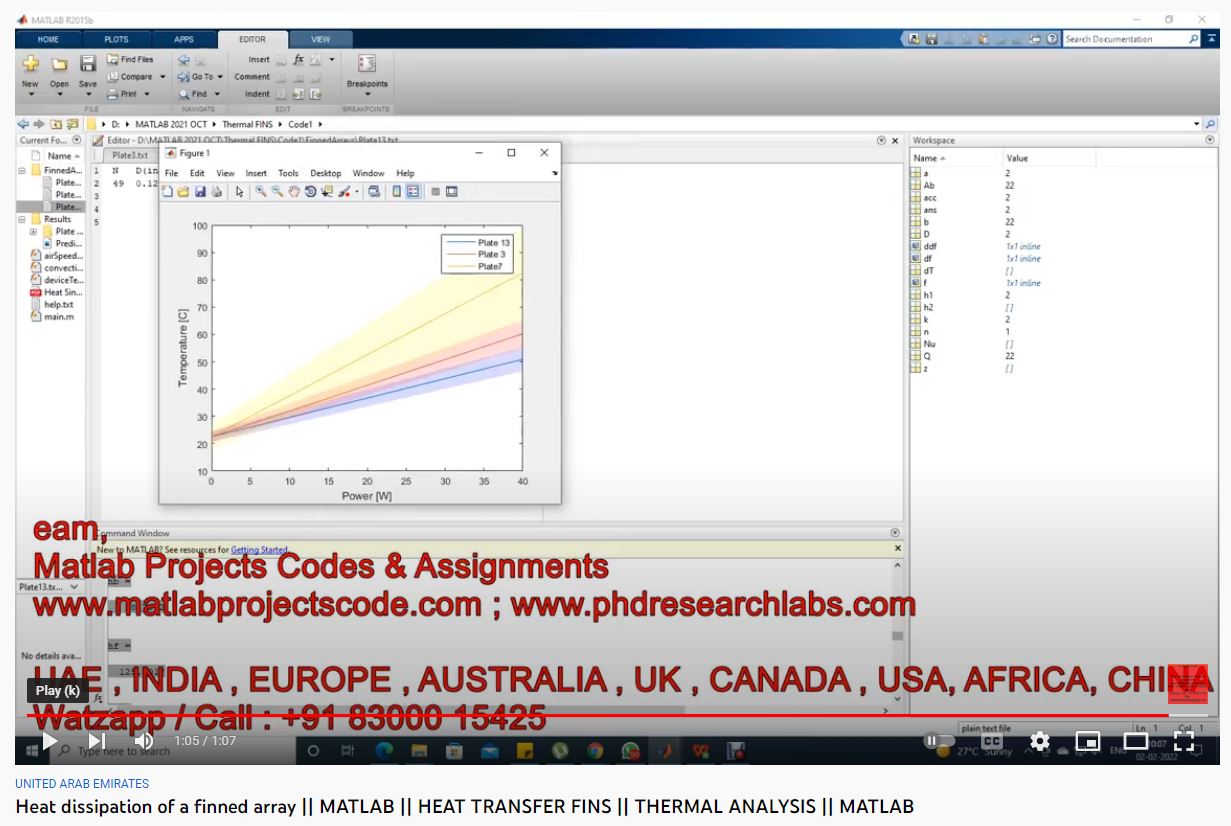Switch to the PLOTS ribbon tab
The width and height of the screenshot is (1231, 826).
click(116, 40)
